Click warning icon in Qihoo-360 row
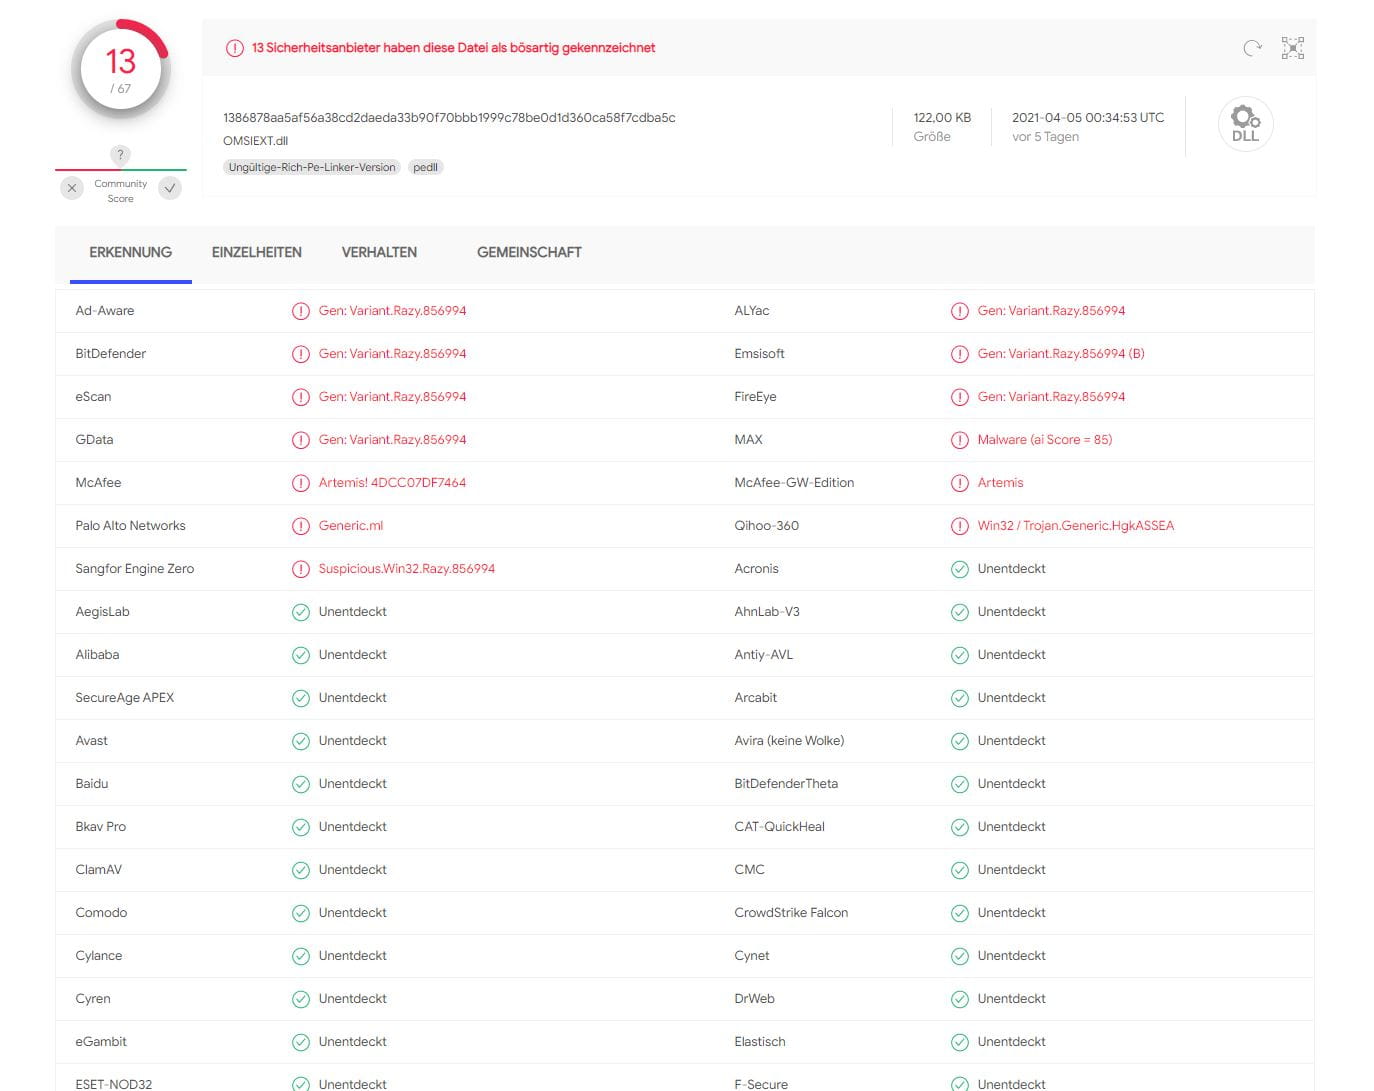 pyautogui.click(x=959, y=526)
